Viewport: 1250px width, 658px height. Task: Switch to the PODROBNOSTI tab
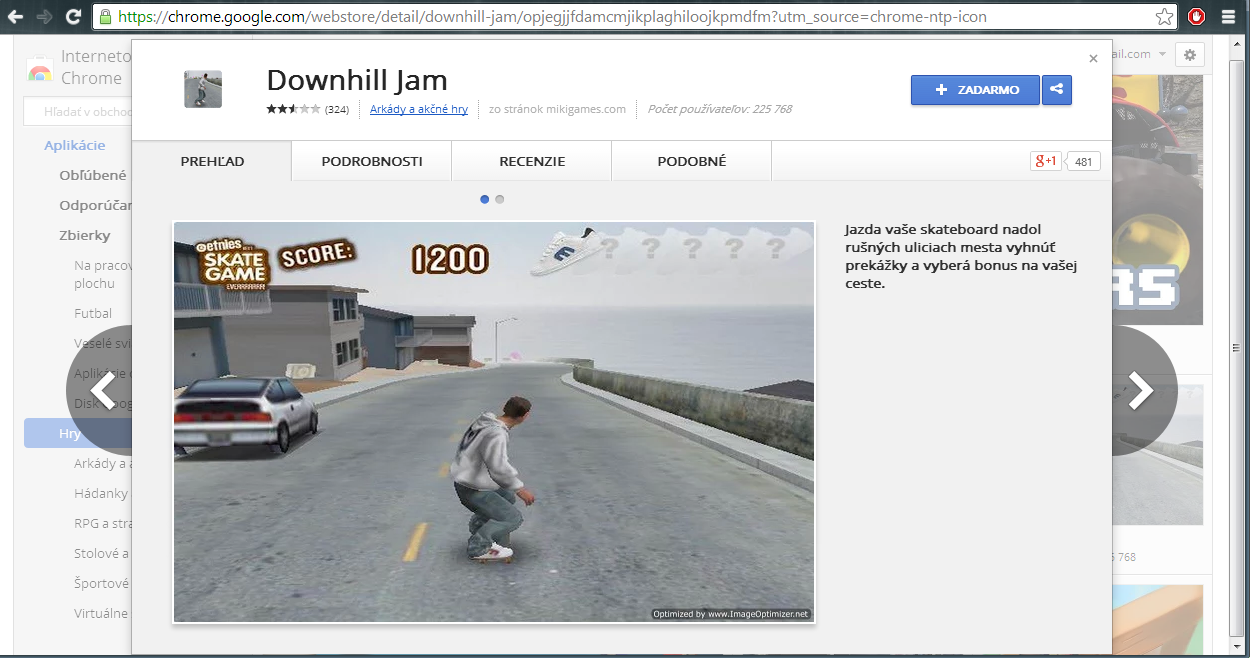pos(372,161)
